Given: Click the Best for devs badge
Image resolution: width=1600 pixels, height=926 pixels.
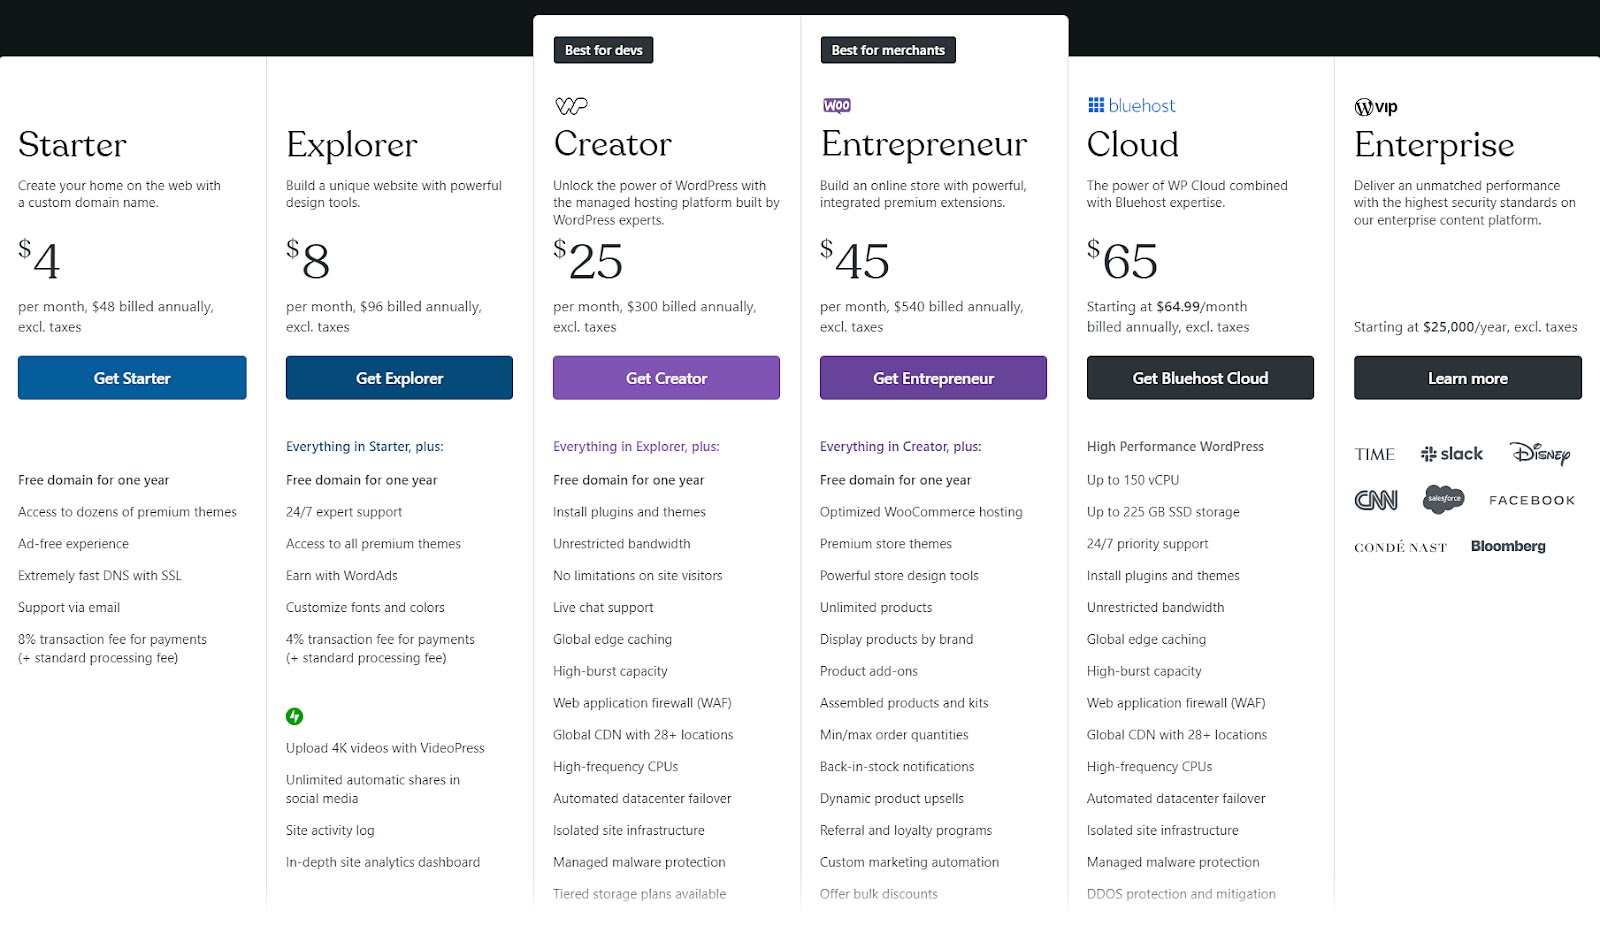Looking at the screenshot, I should [x=603, y=49].
